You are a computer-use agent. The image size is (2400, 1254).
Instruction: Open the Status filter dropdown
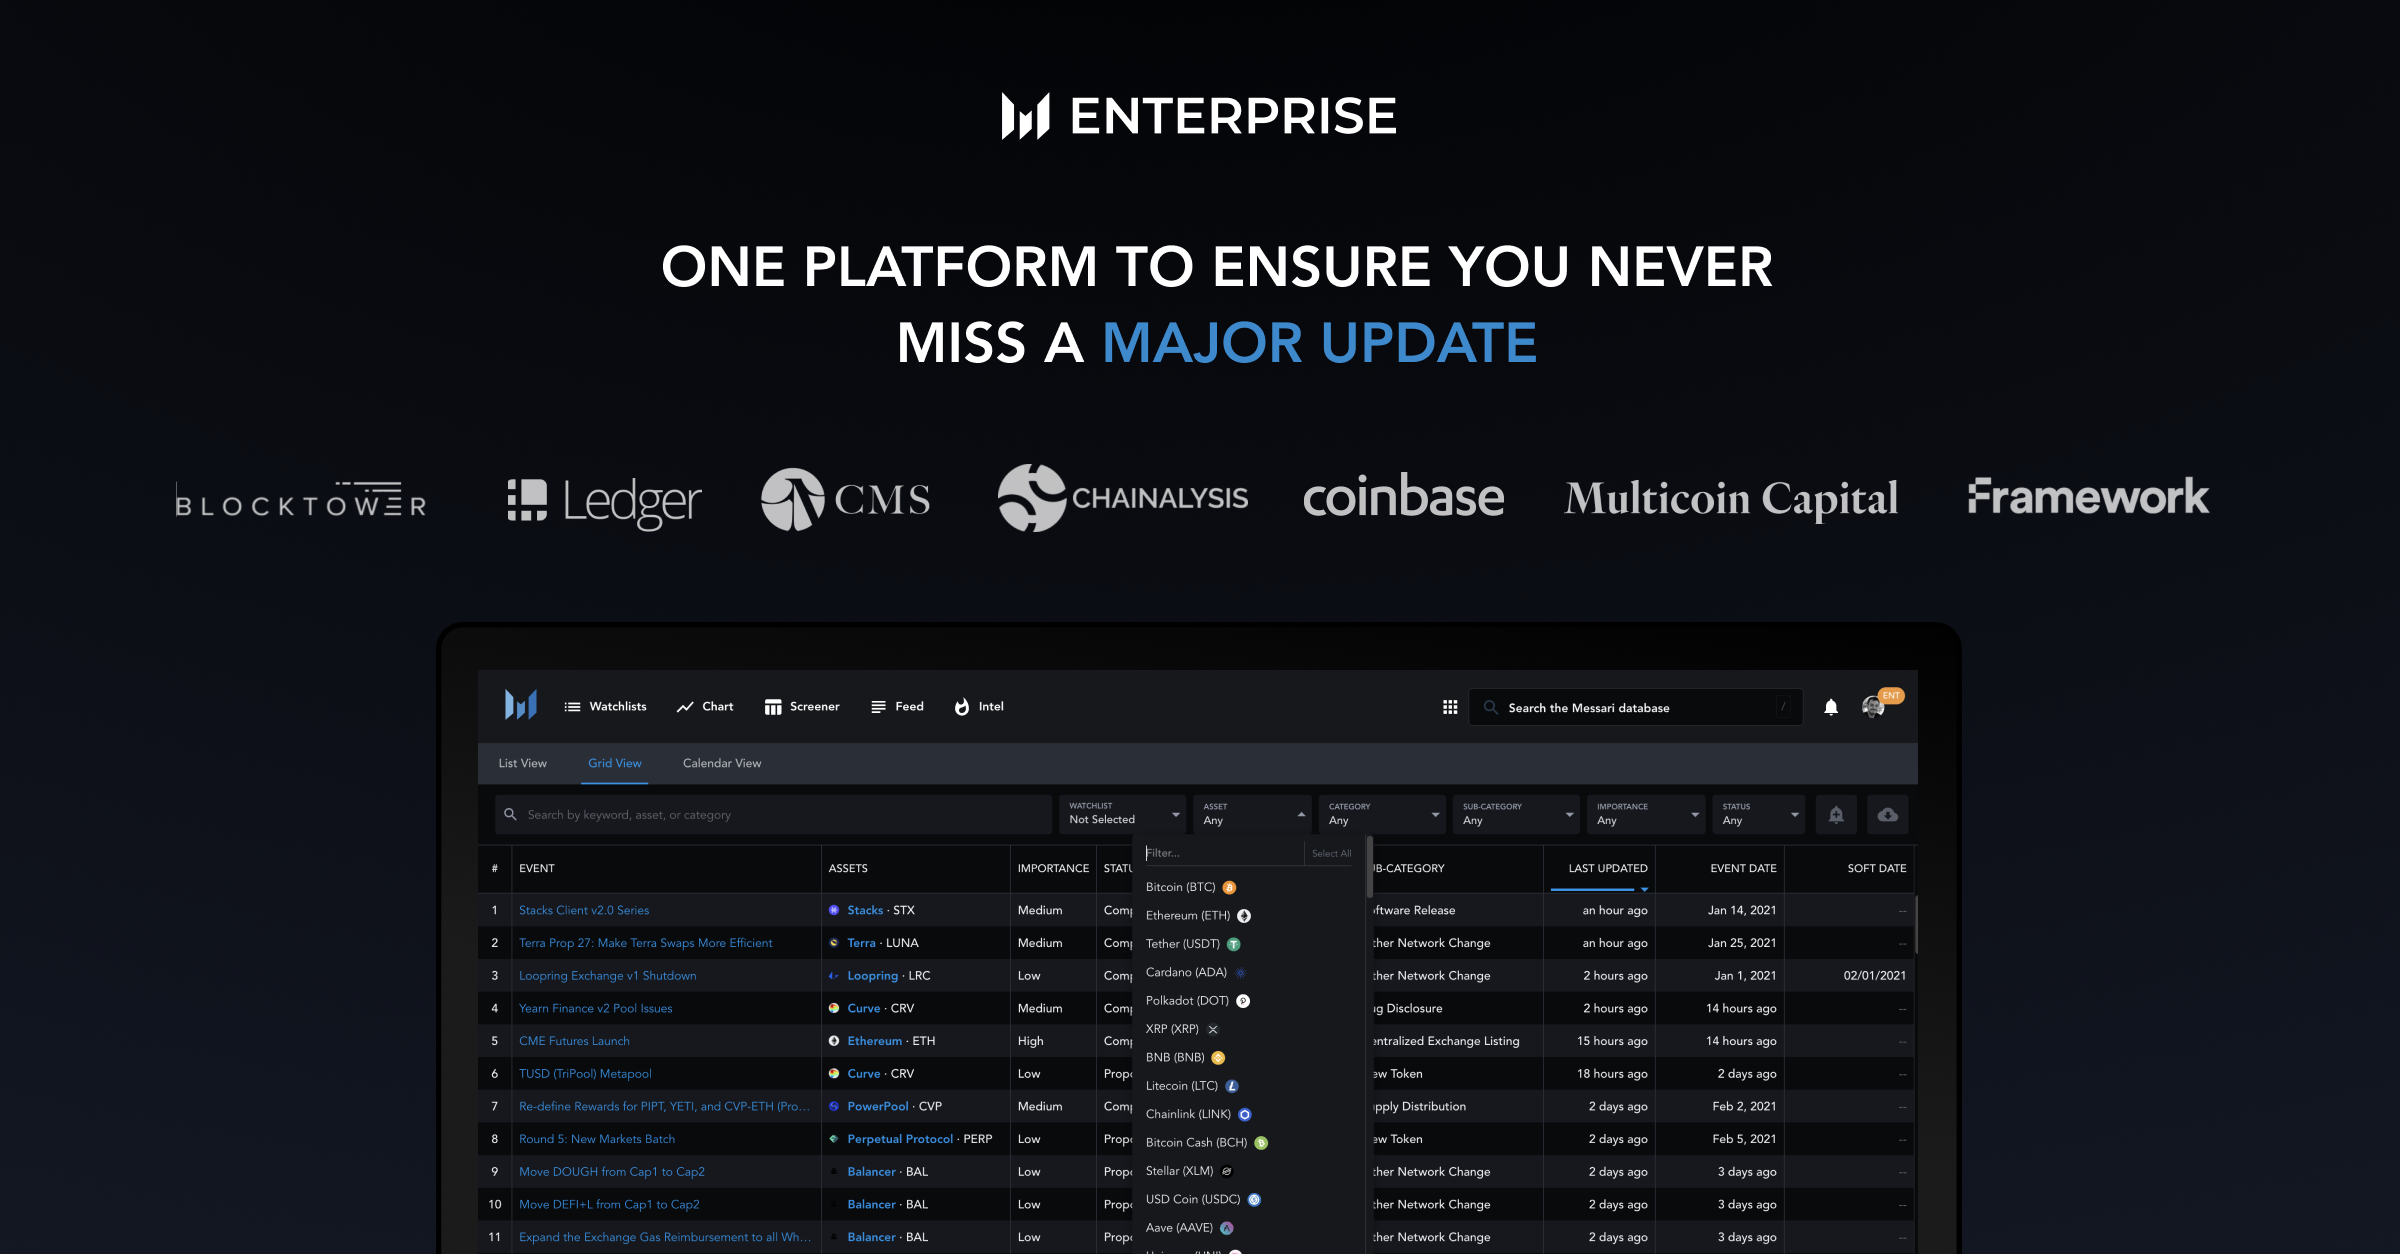(1759, 814)
